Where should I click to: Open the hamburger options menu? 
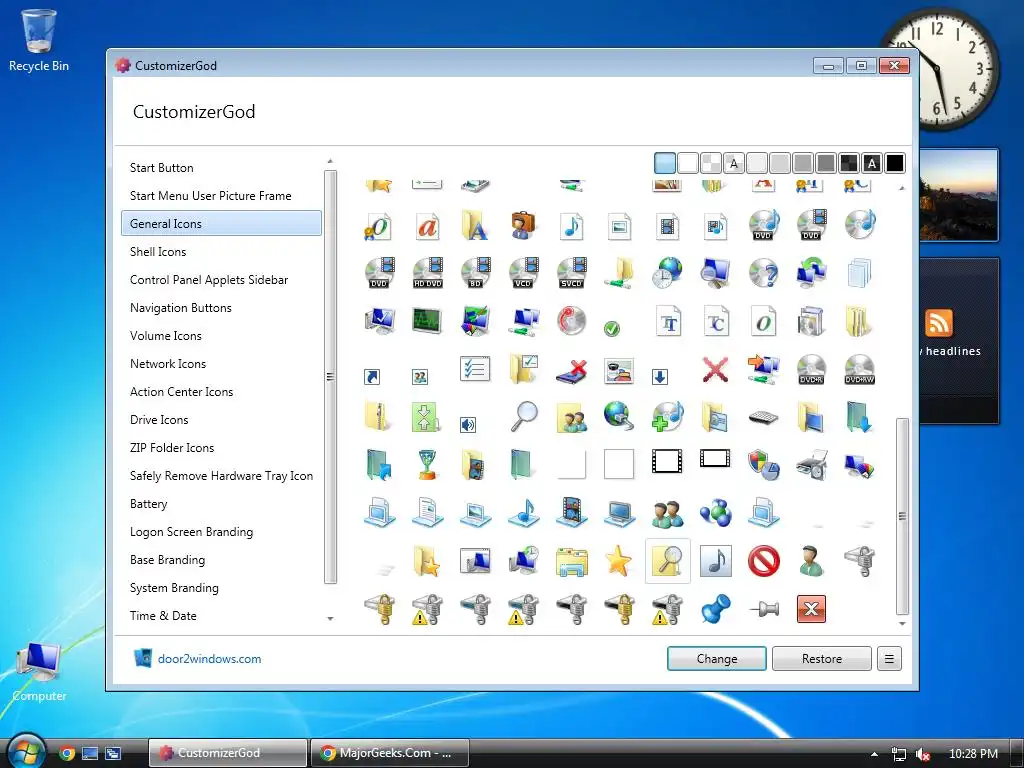tap(889, 659)
